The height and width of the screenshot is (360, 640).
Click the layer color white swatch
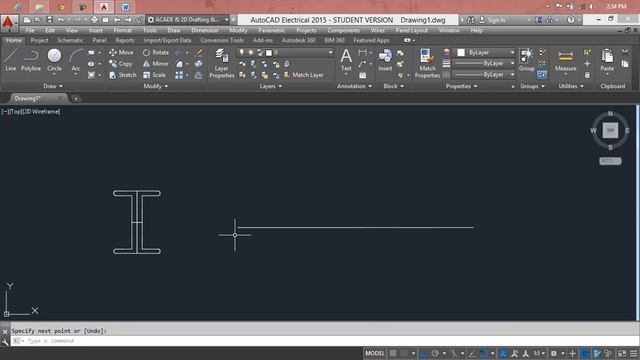tap(269, 53)
